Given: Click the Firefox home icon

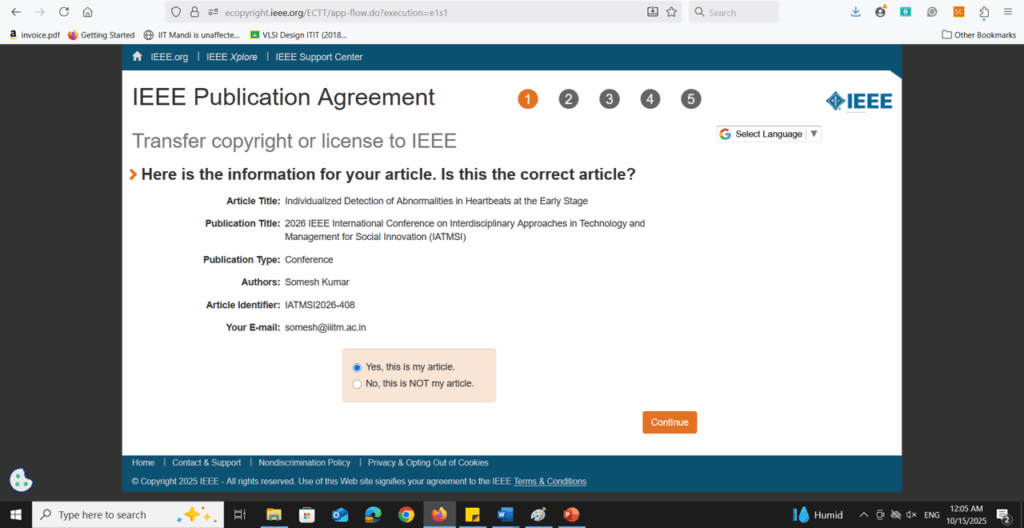Looking at the screenshot, I should coord(88,12).
